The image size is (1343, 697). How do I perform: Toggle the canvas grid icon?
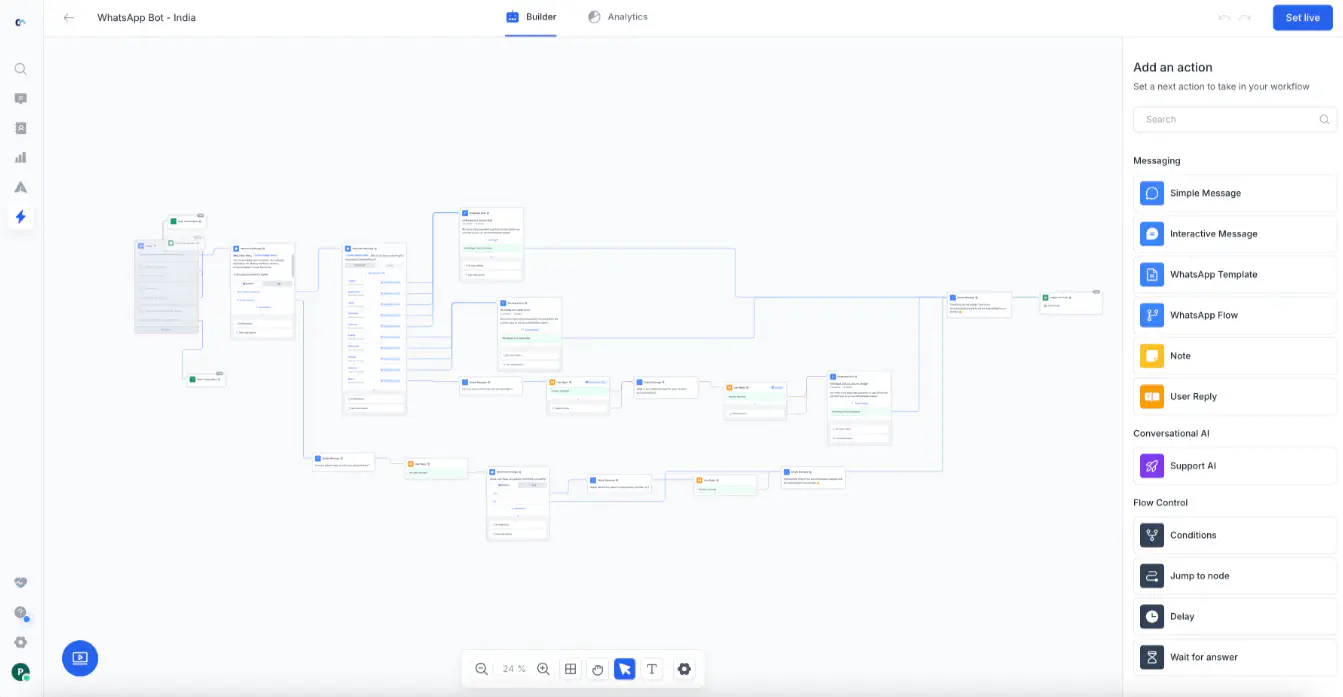click(x=570, y=669)
